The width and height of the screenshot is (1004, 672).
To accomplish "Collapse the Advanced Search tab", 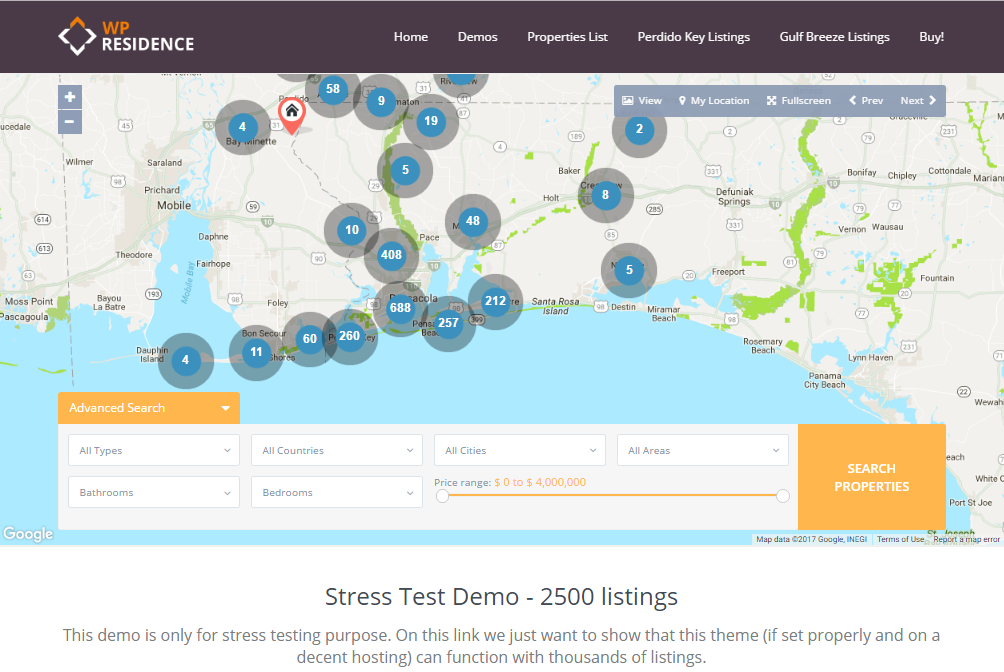I will pos(148,408).
